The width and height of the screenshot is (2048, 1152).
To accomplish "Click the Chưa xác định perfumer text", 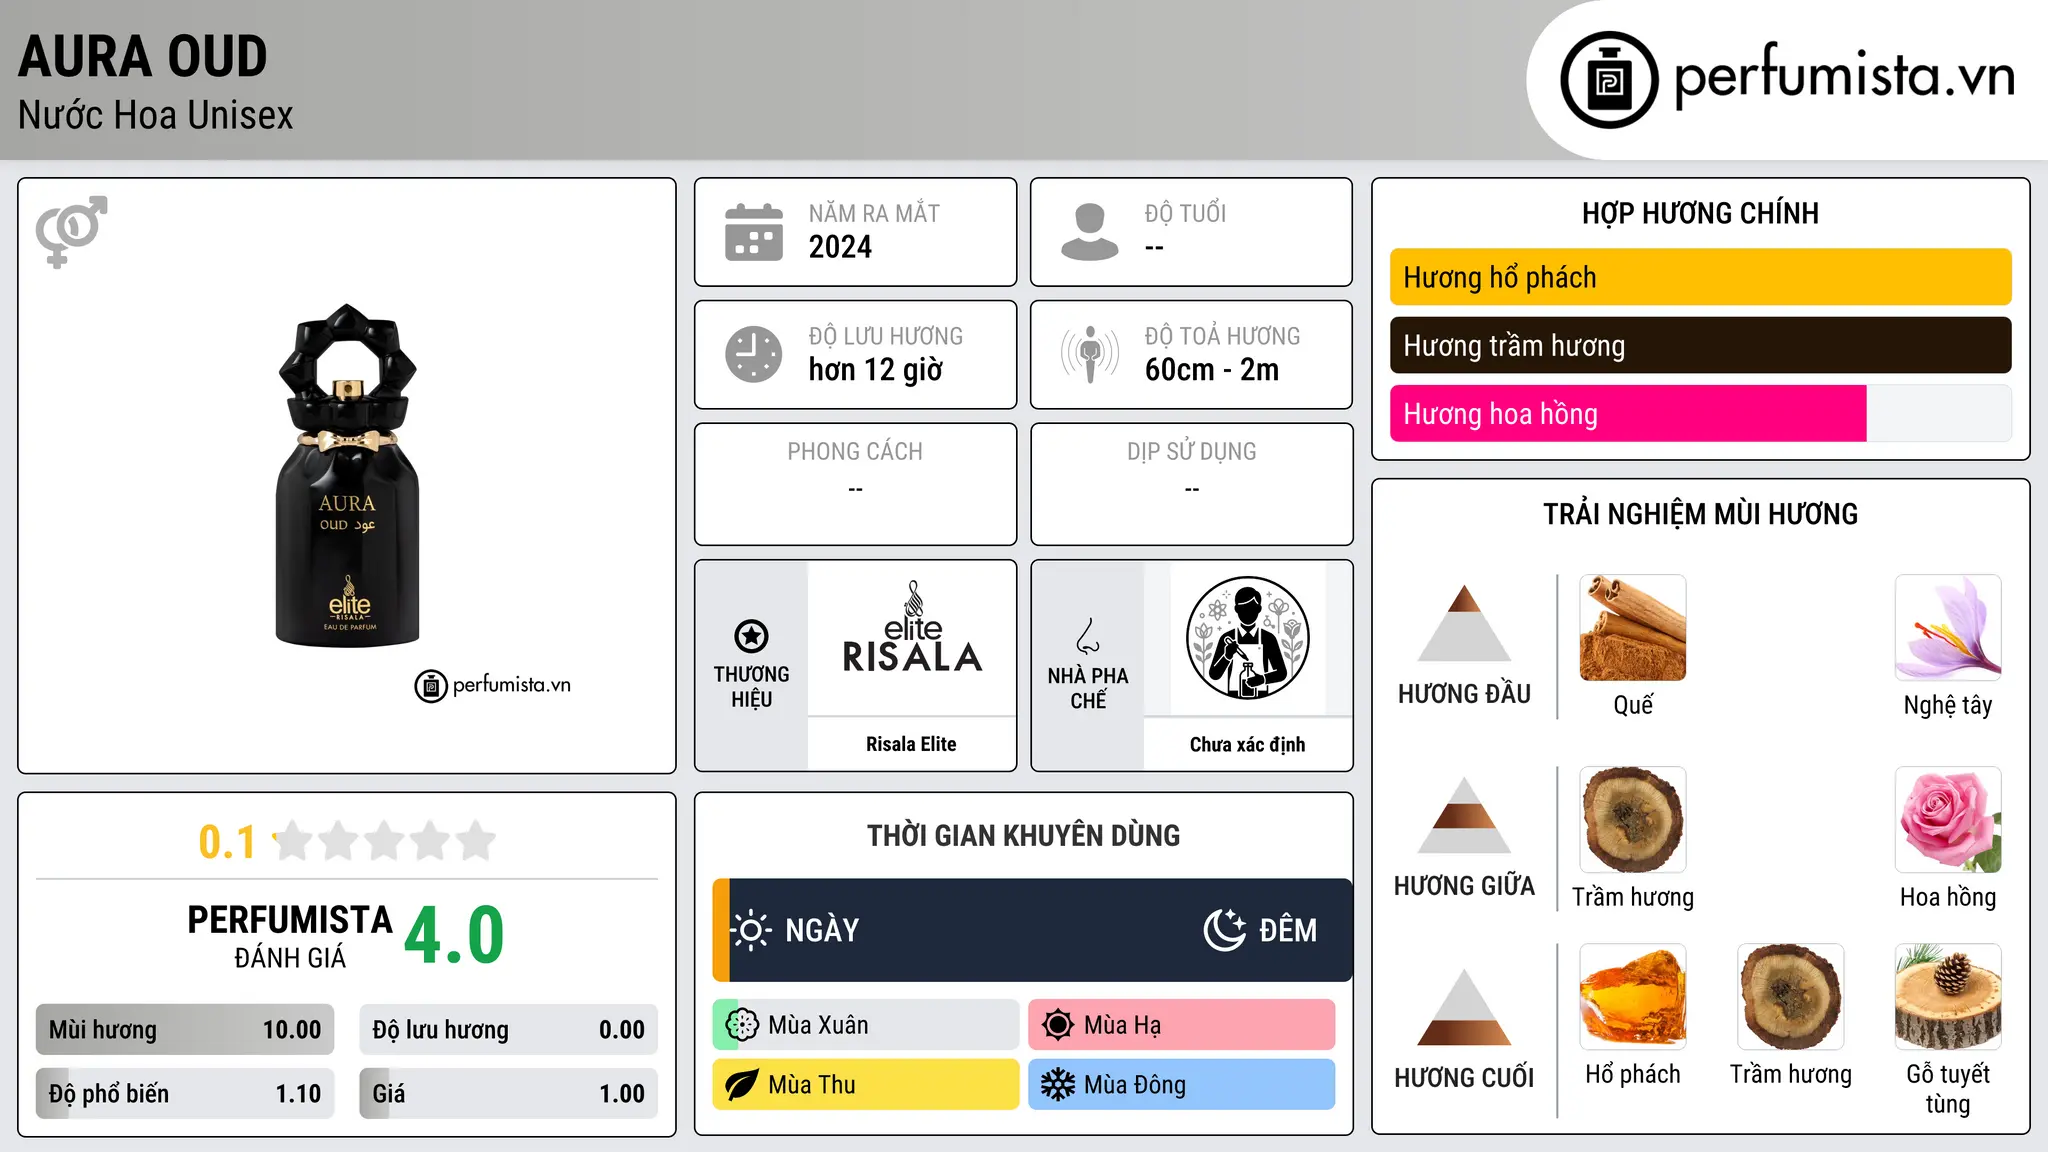I will (1247, 744).
